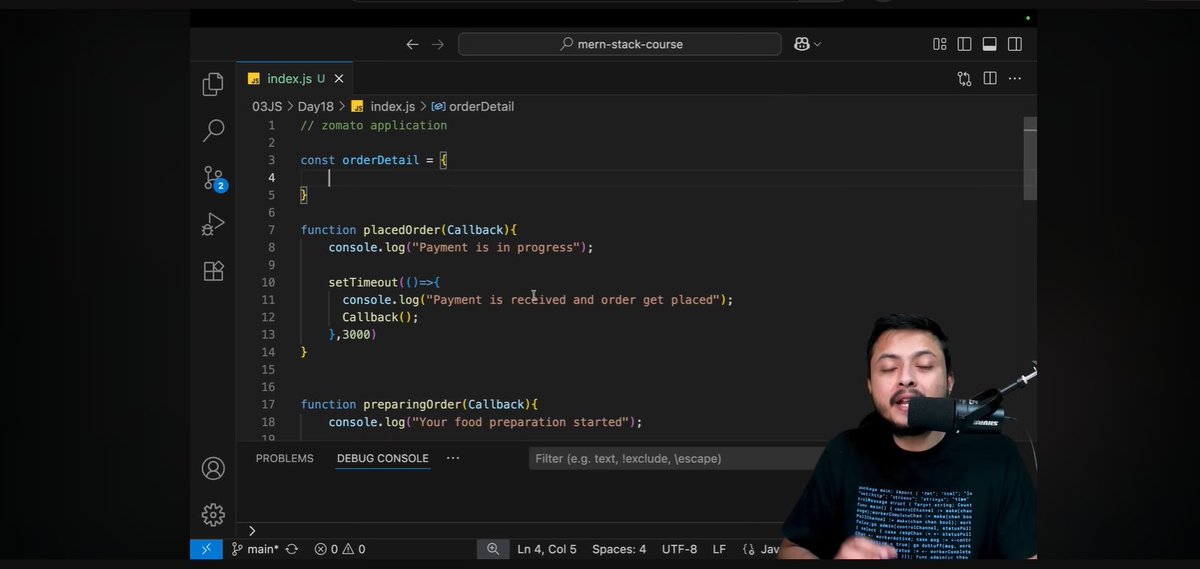This screenshot has width=1200, height=569.
Task: Click the debug console Filter field
Action: point(675,458)
